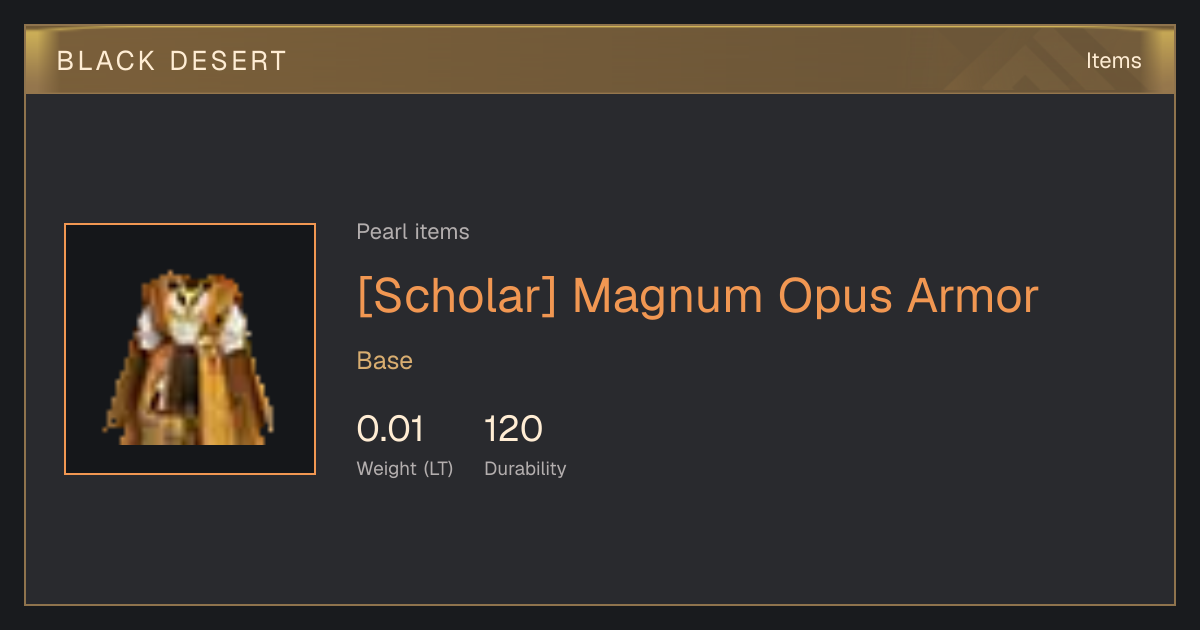Viewport: 1200px width, 630px height.
Task: Click the 120 durability value
Action: 514,429
